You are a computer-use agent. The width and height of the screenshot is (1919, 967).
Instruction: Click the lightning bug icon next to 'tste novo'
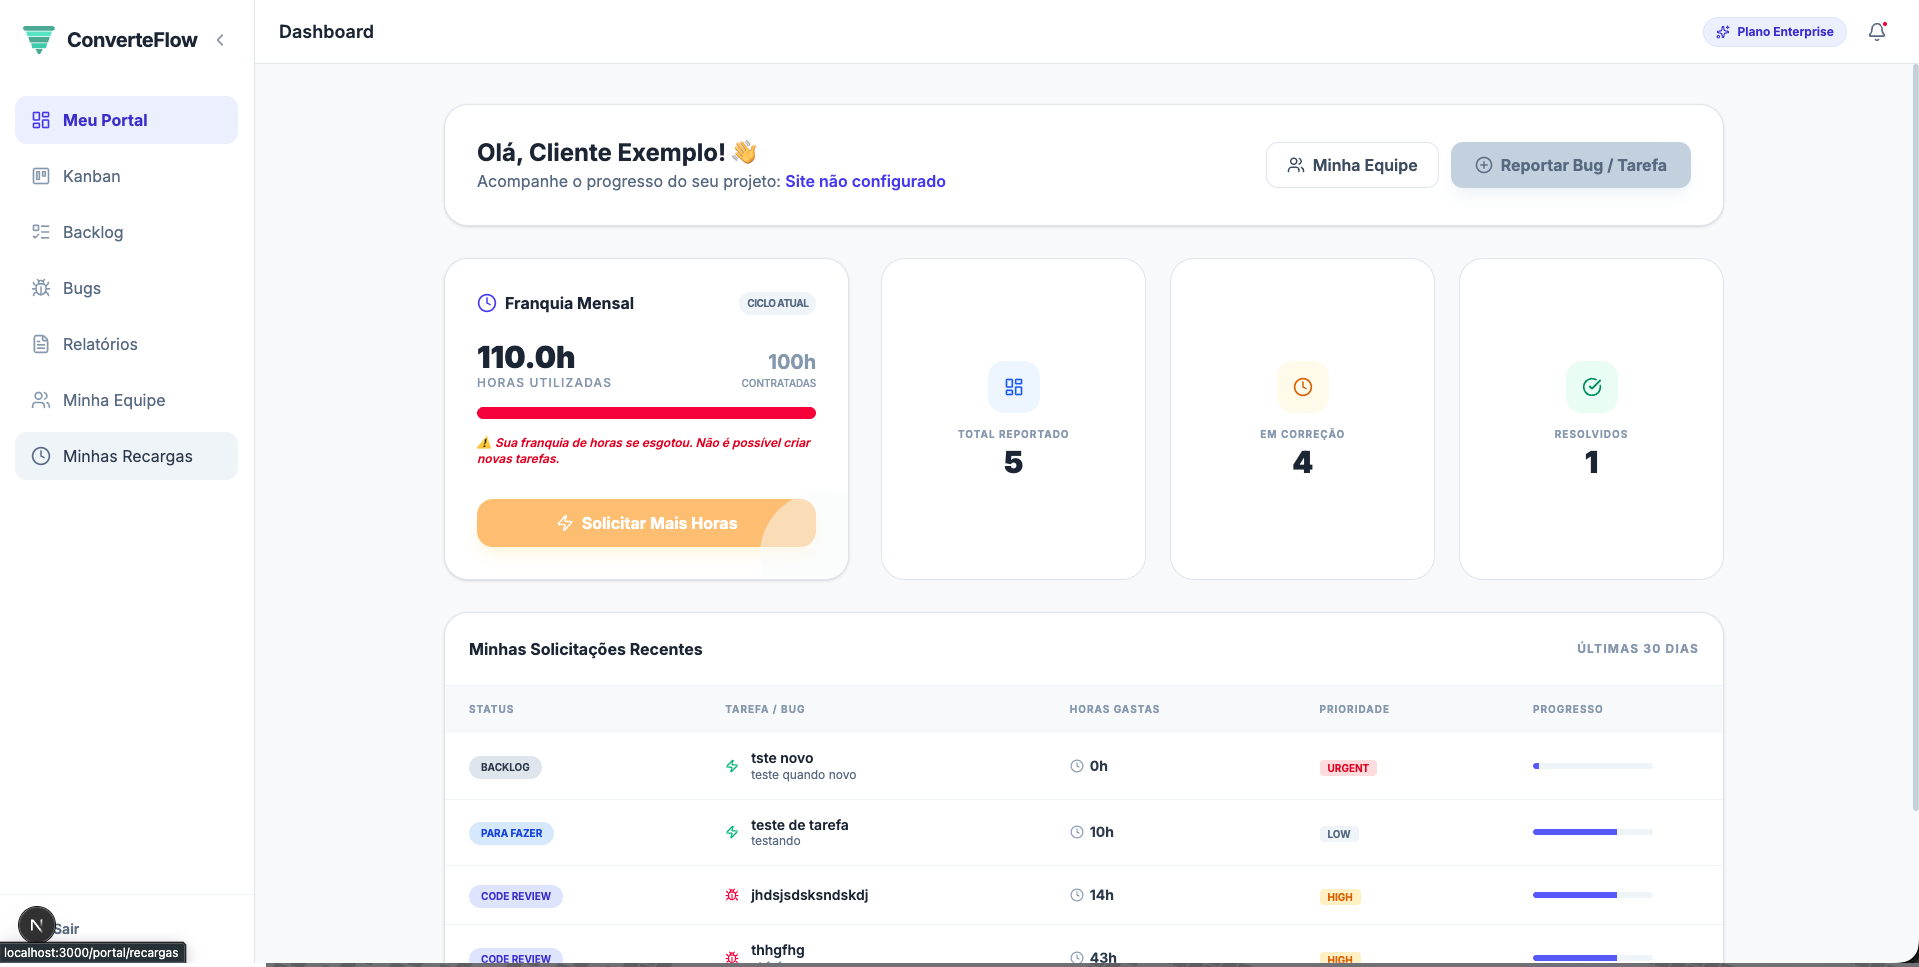730,766
